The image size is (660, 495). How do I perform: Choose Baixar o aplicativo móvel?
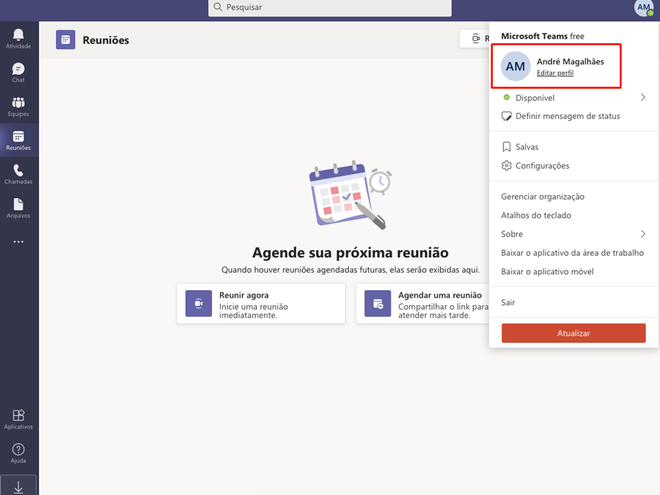point(547,272)
